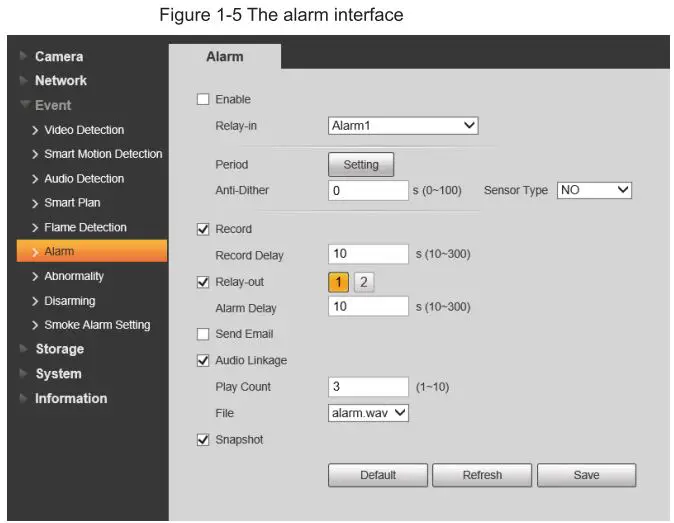Uncheck the Snapshot option
Screen dimensions: 674x523
203,439
